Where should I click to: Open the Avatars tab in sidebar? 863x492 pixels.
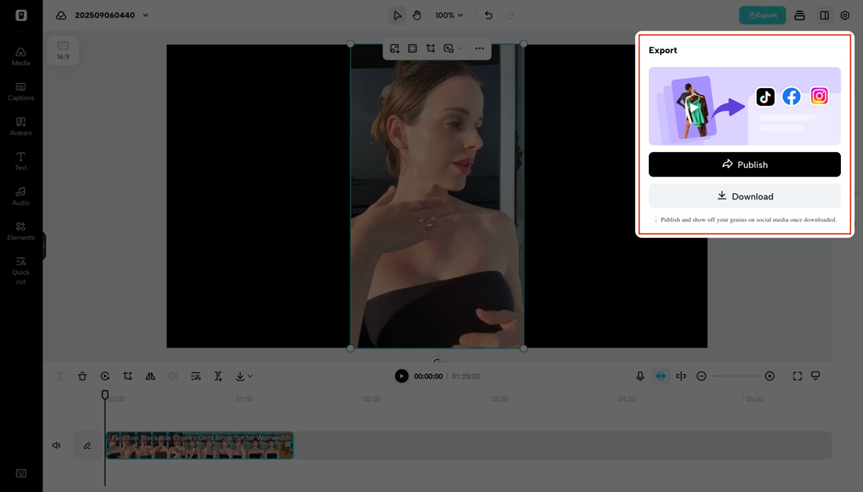coord(20,126)
